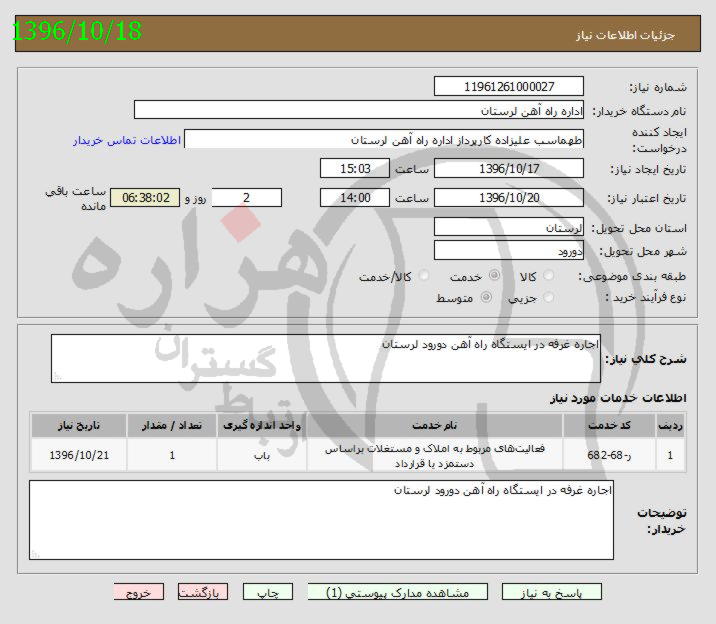Viewport: 716px width, 624px height.
Task: Click the چاپ print button
Action: point(268,592)
